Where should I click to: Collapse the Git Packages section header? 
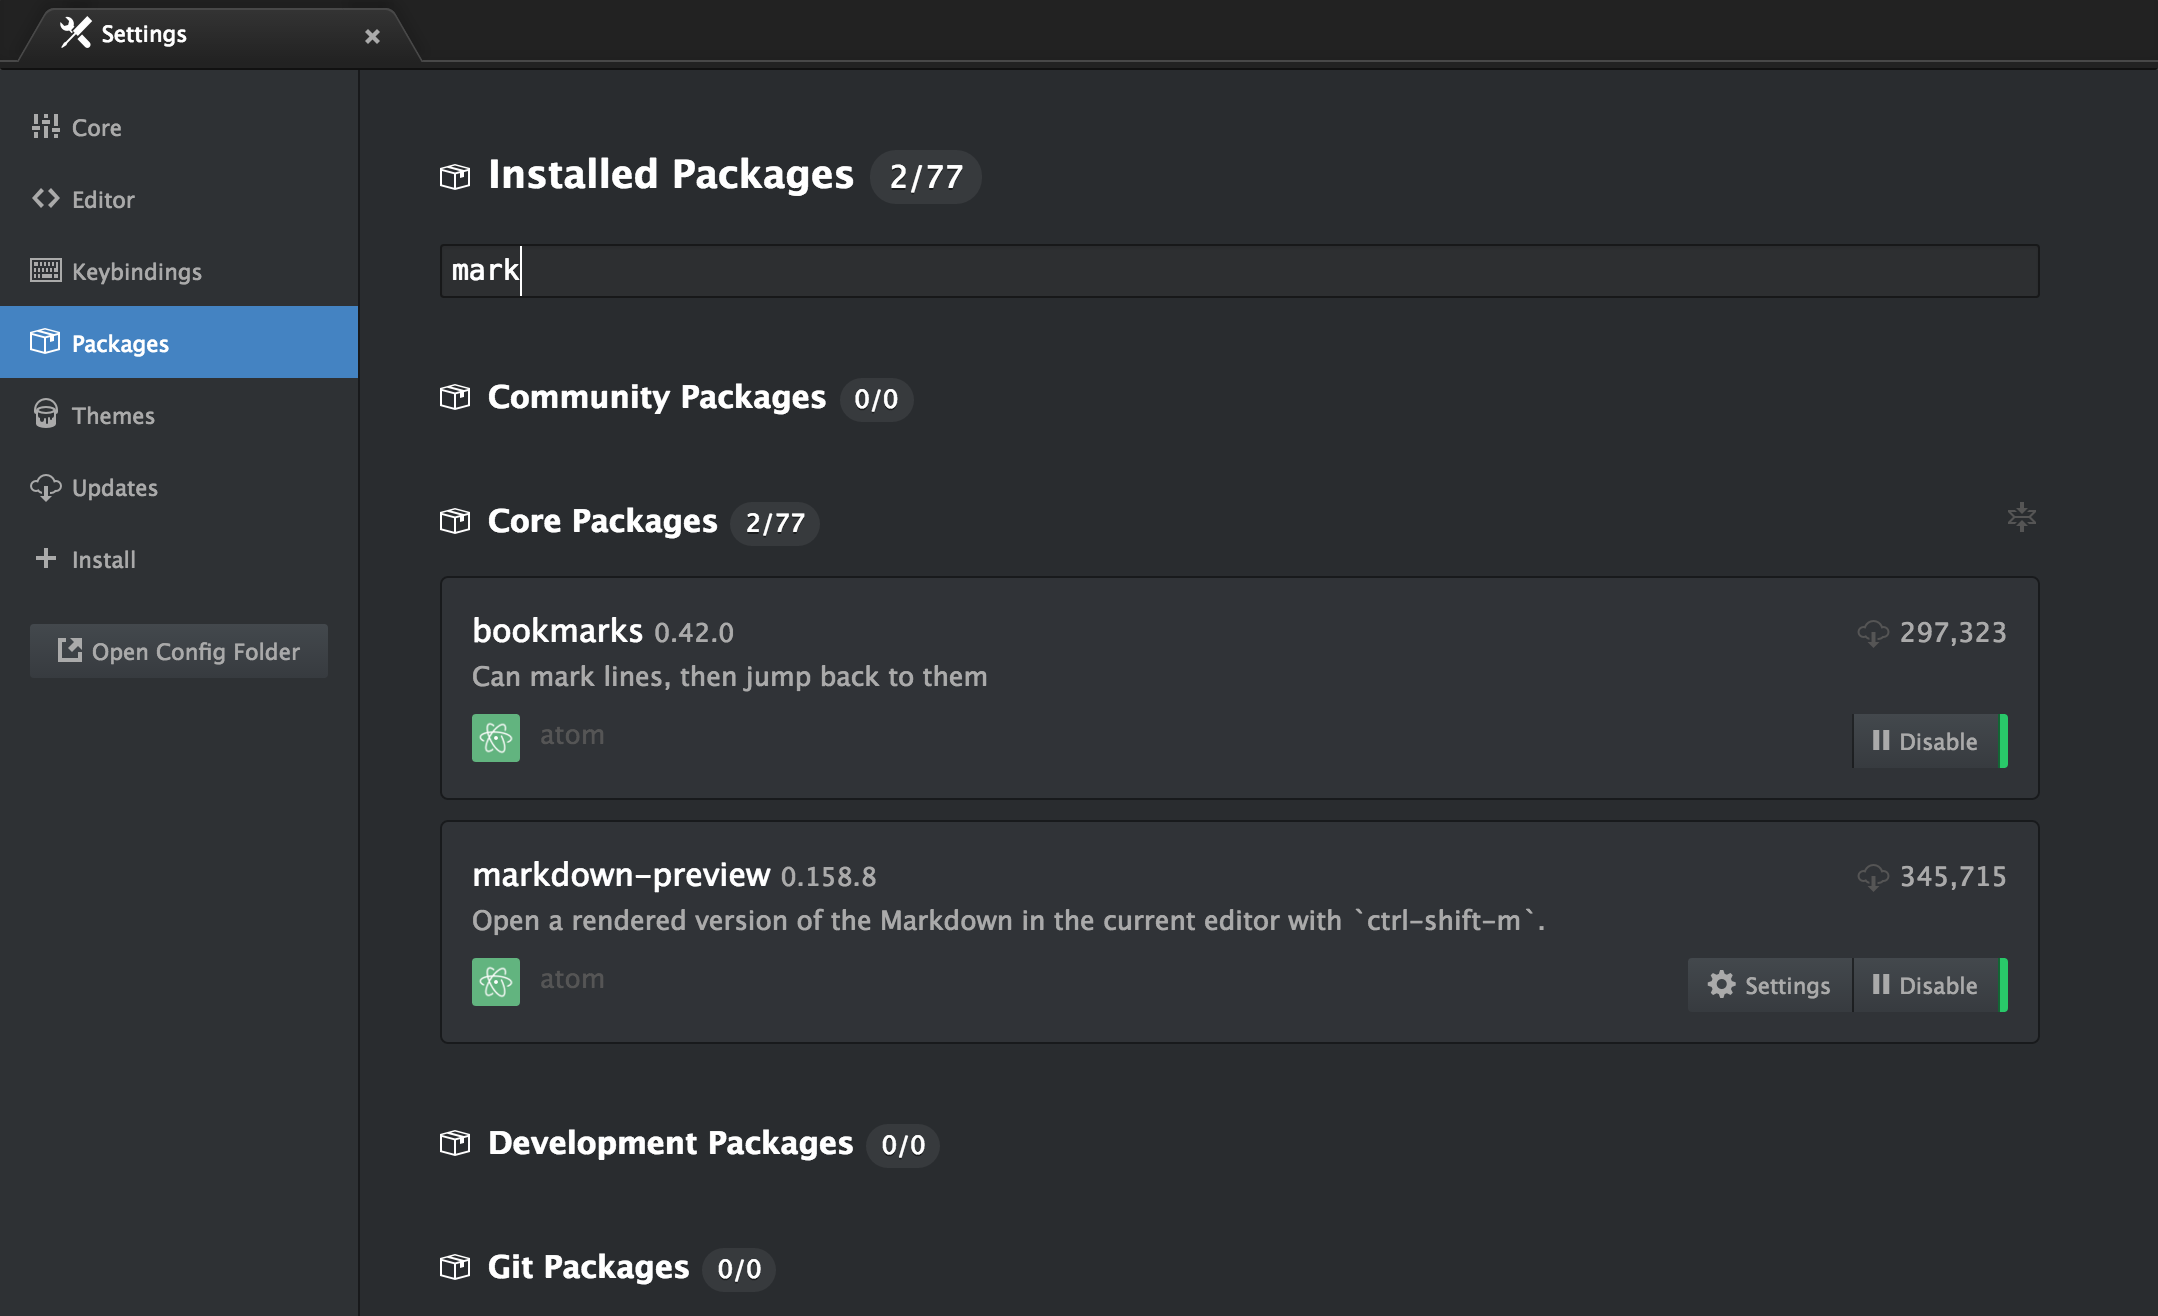point(588,1267)
